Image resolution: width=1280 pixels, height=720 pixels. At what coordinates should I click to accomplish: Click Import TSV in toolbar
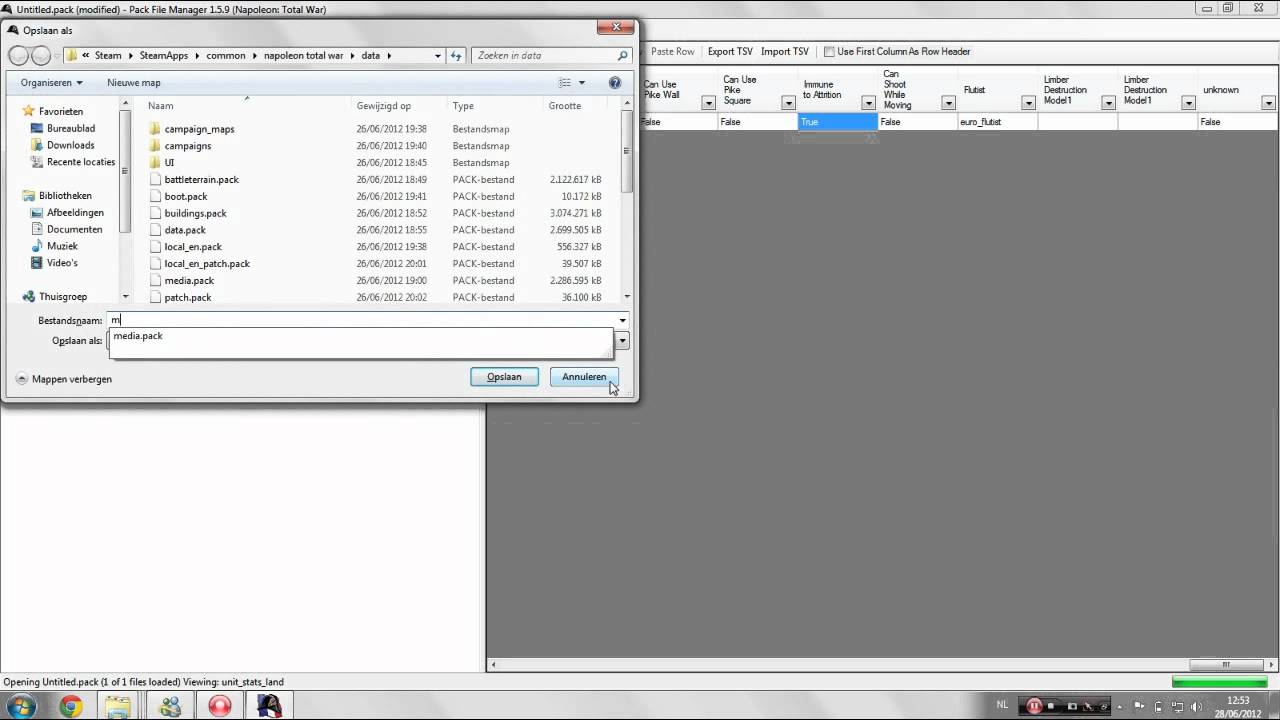[785, 52]
